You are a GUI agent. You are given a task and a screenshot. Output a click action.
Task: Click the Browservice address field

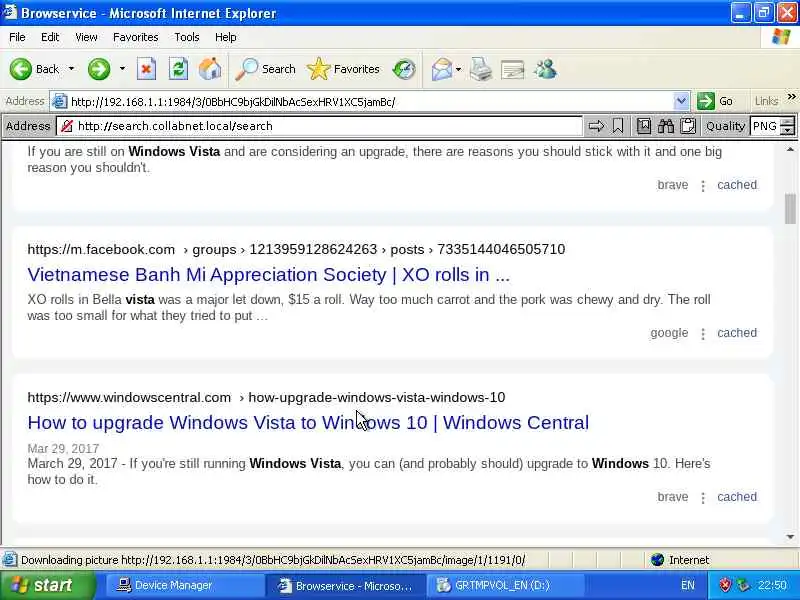pos(328,126)
